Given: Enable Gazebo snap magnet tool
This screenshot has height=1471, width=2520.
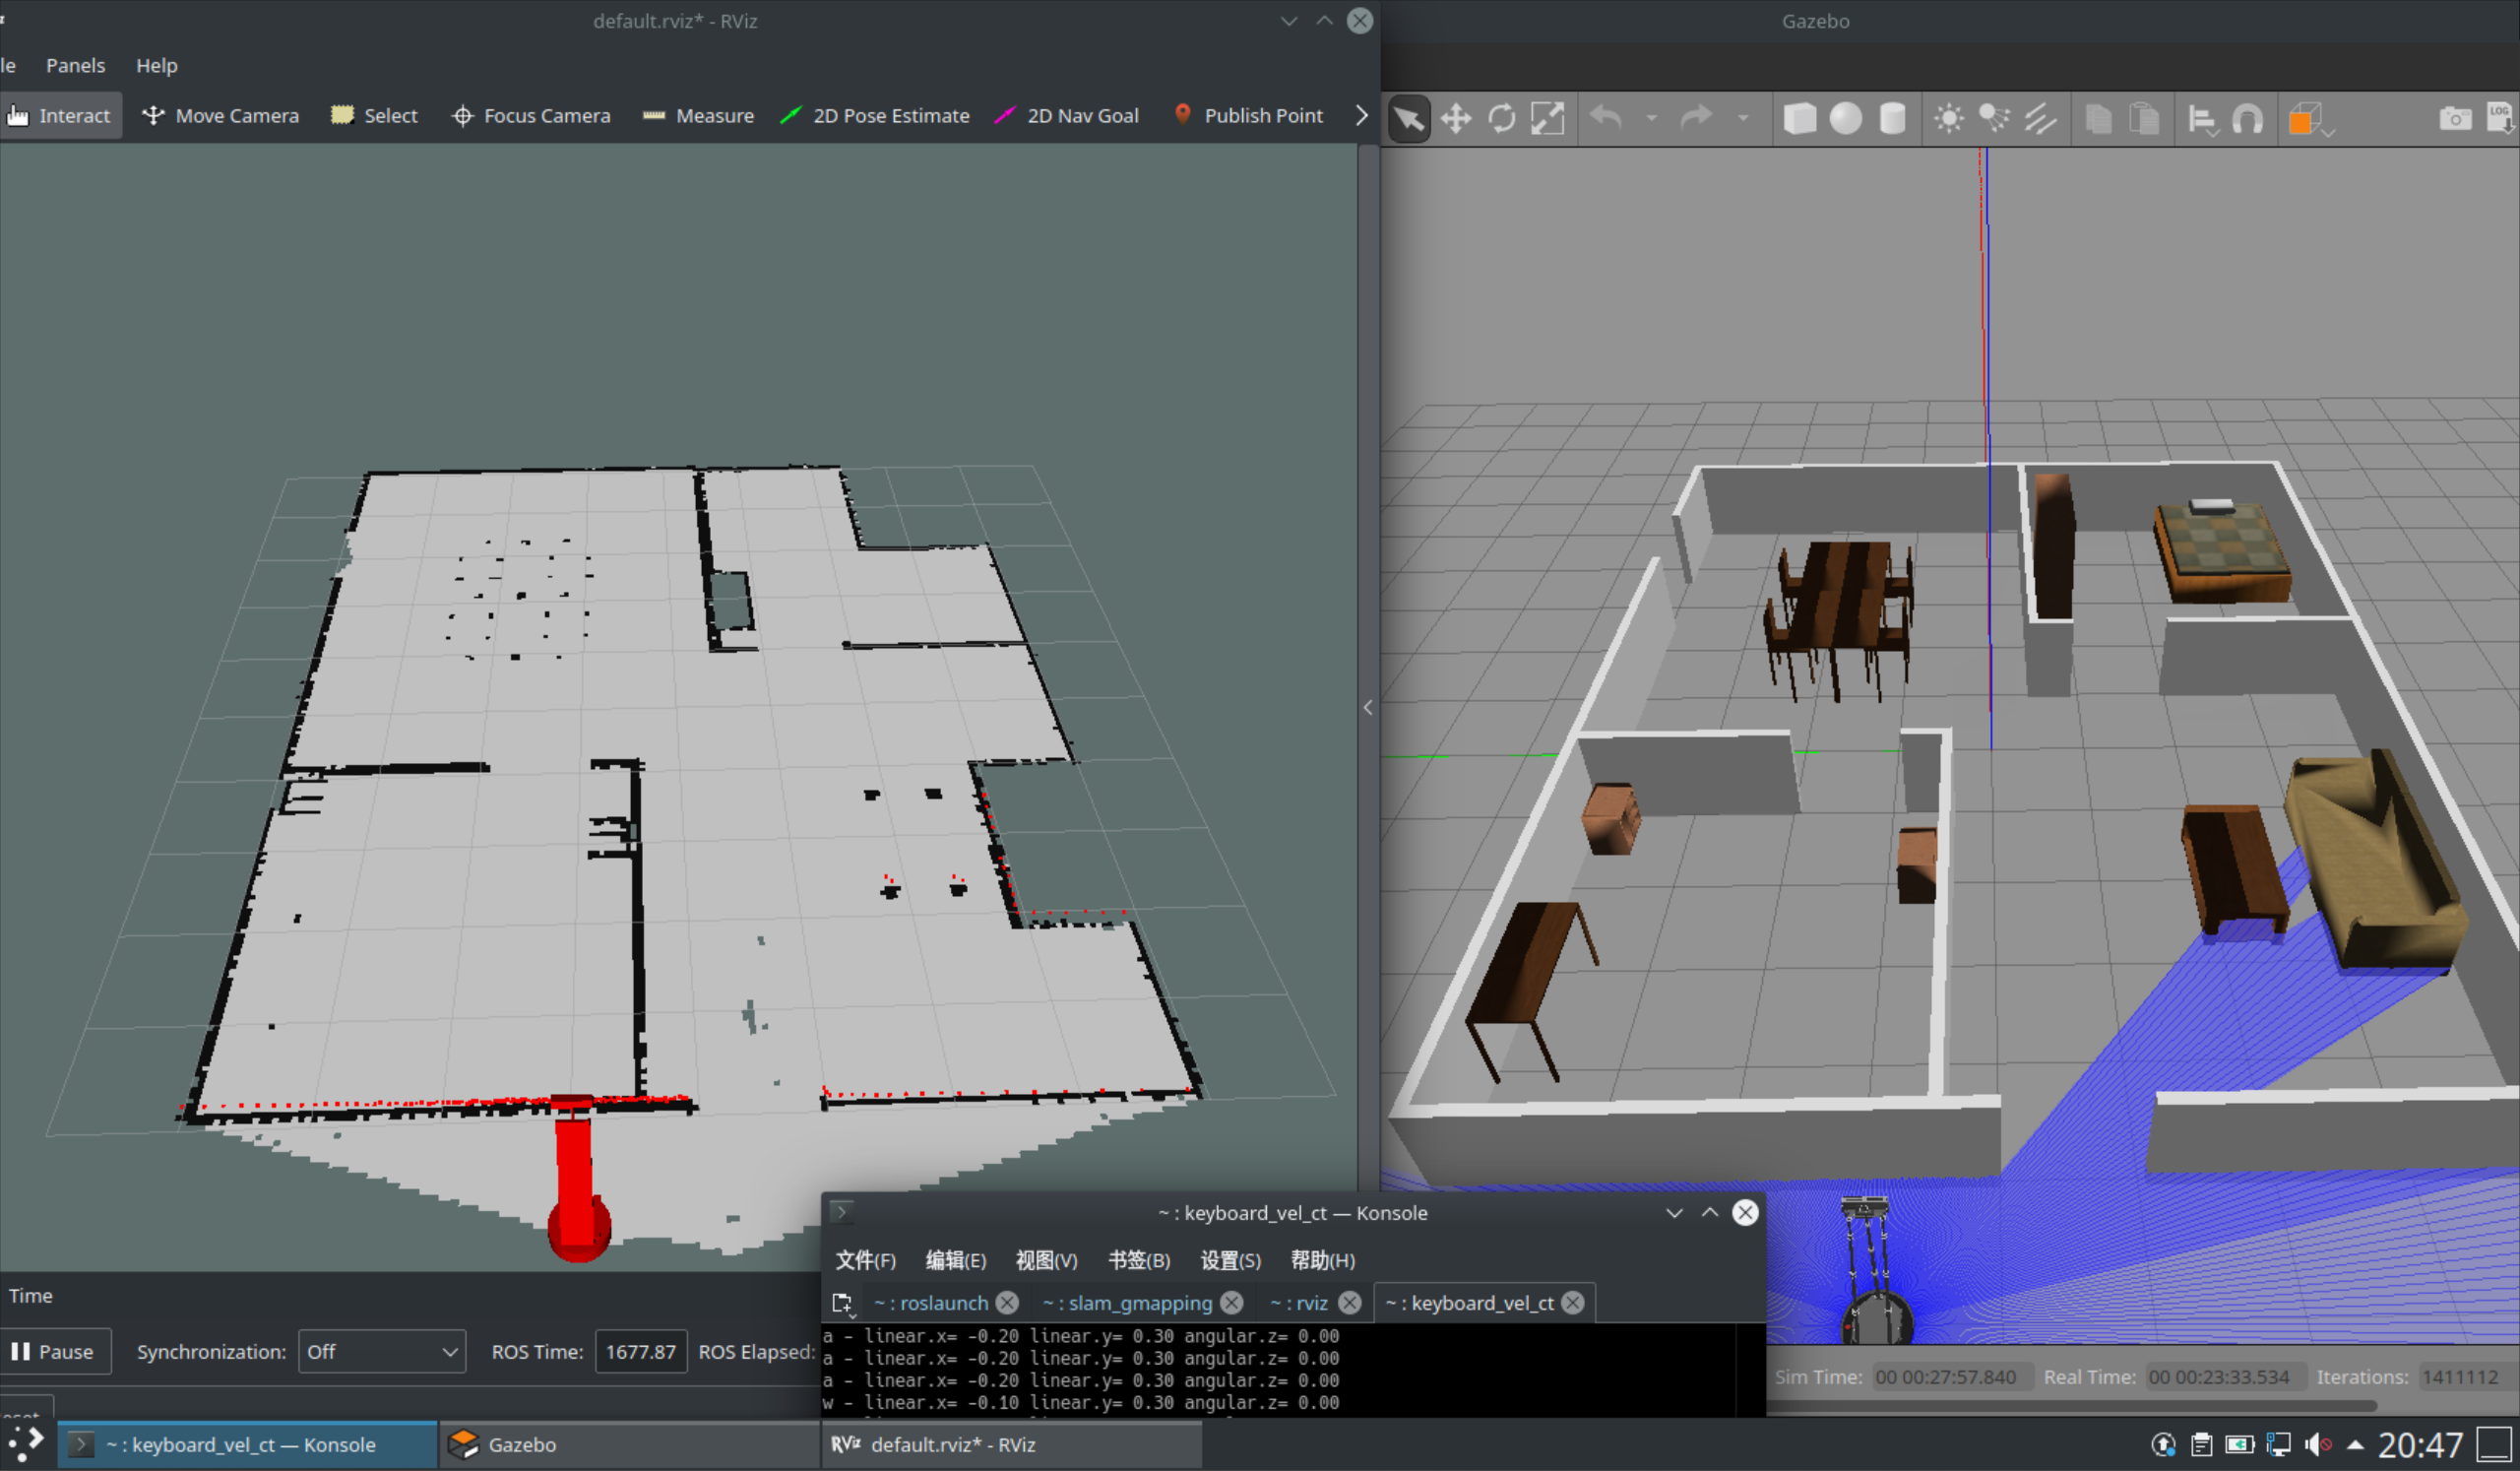Looking at the screenshot, I should (x=2247, y=120).
